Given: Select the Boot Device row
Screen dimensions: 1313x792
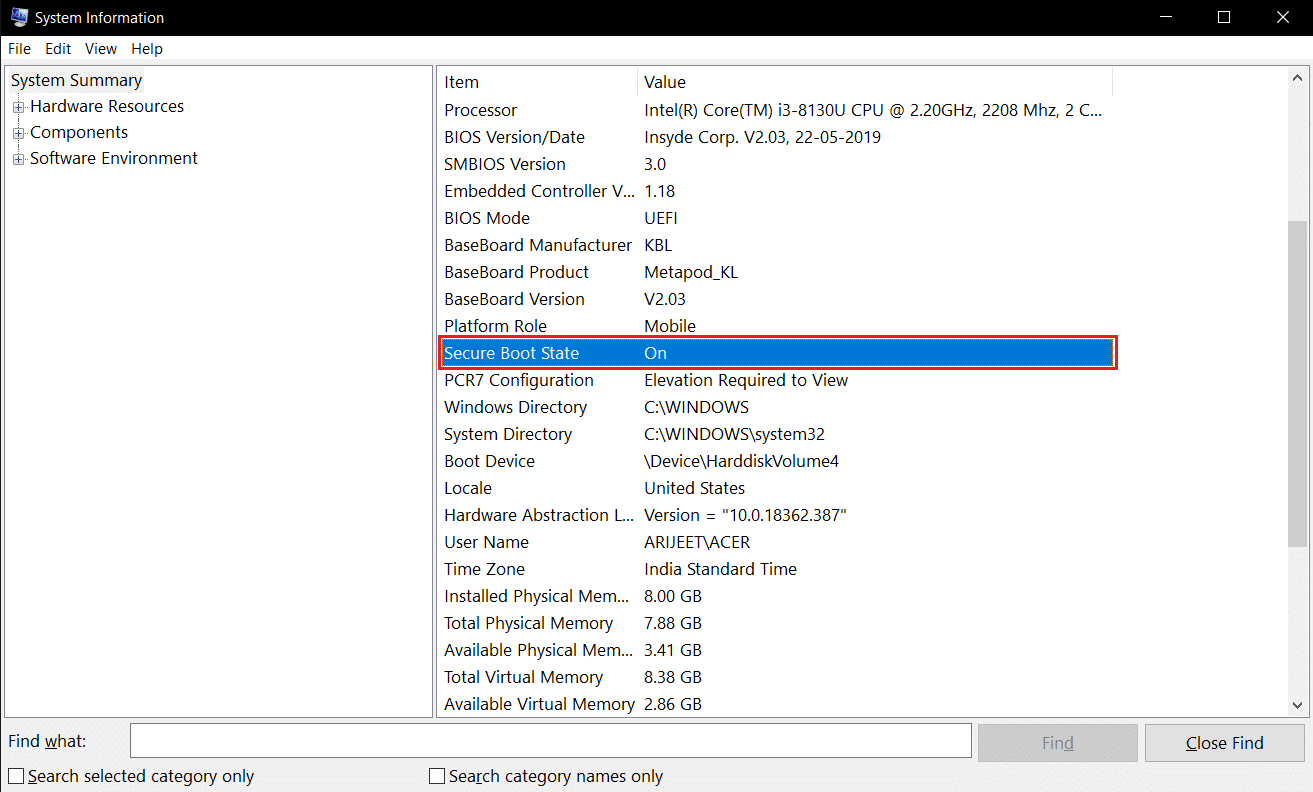Looking at the screenshot, I should pos(776,461).
